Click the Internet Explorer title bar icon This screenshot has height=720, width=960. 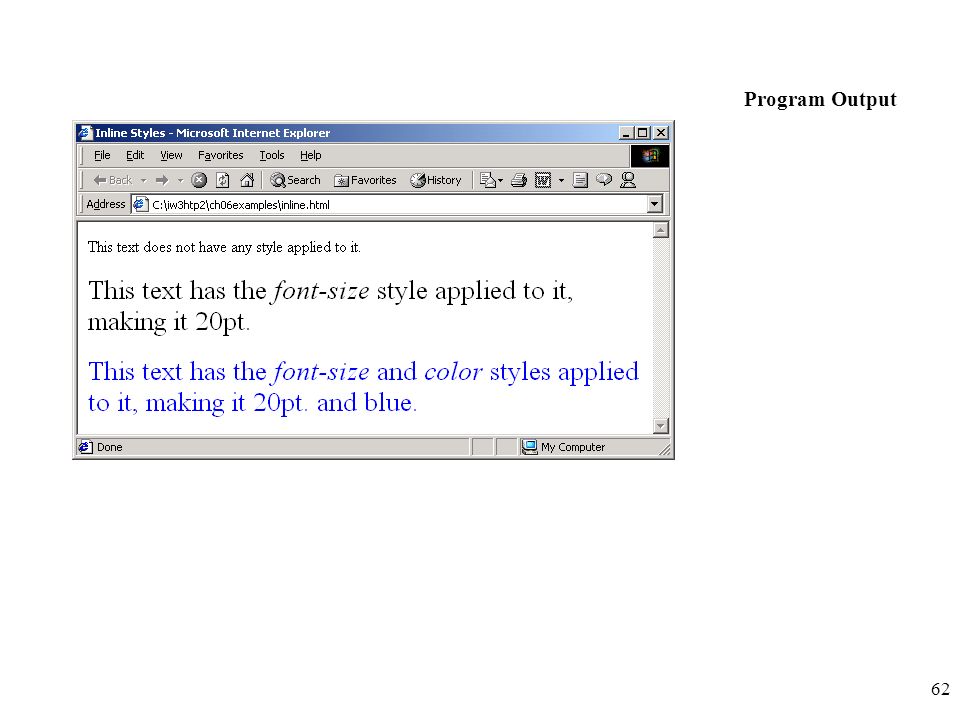tap(85, 133)
